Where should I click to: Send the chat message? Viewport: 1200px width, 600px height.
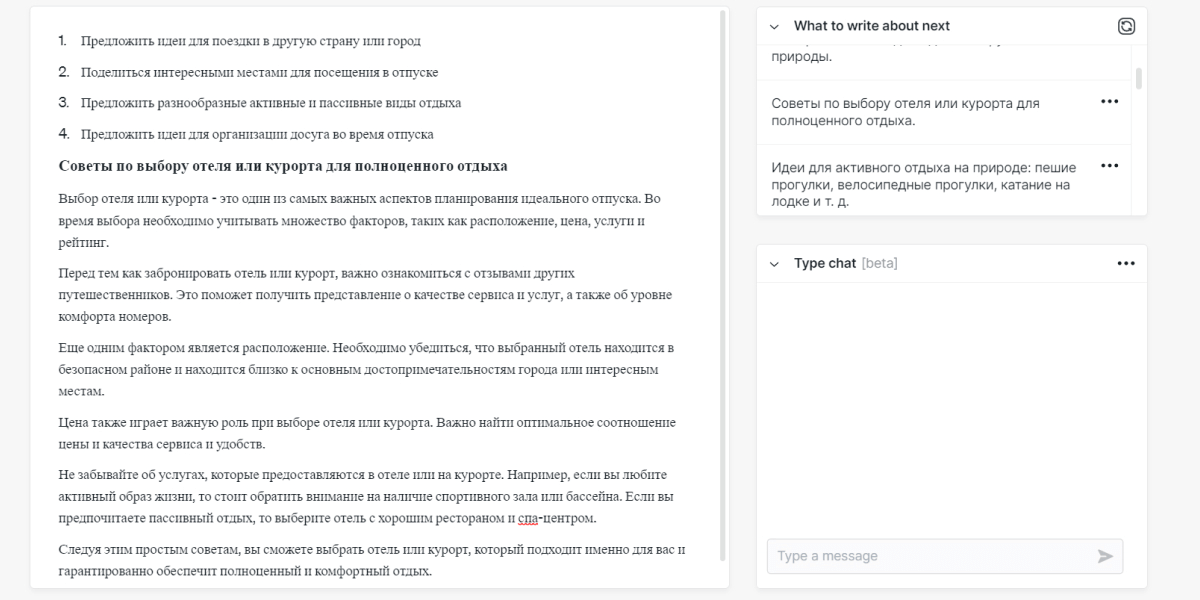(x=1105, y=556)
